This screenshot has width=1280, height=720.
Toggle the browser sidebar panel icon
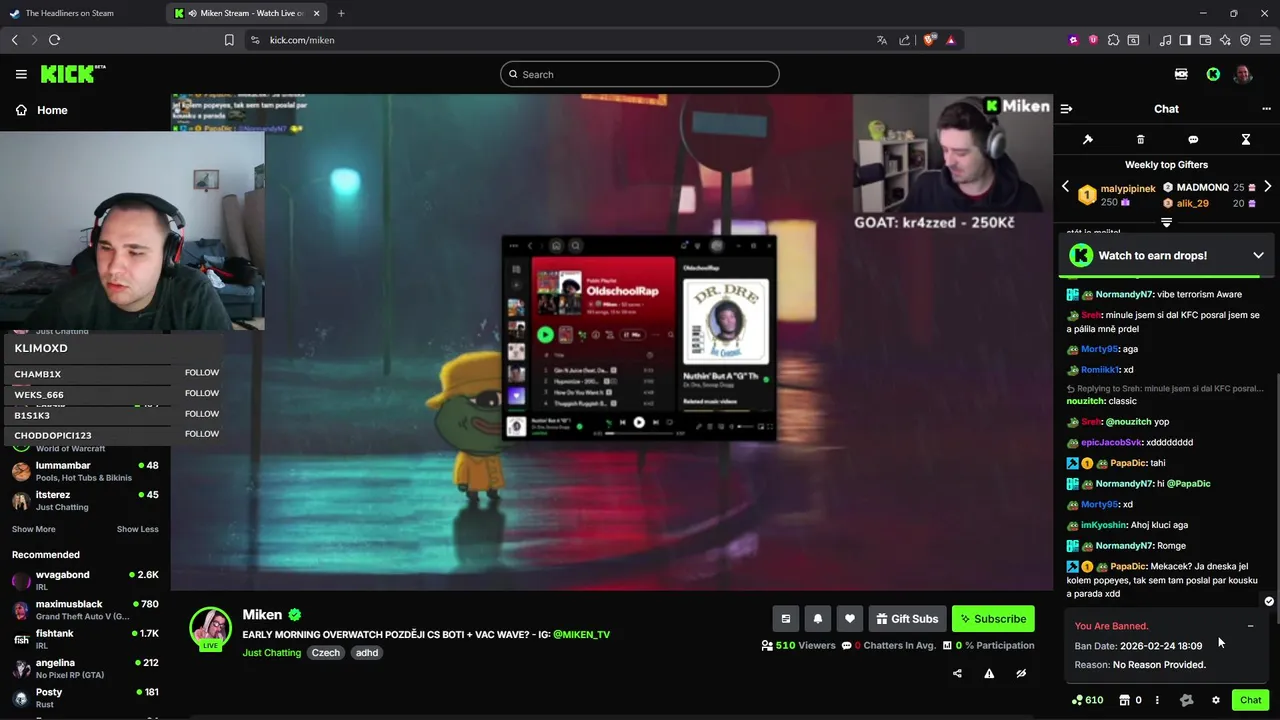1185,40
